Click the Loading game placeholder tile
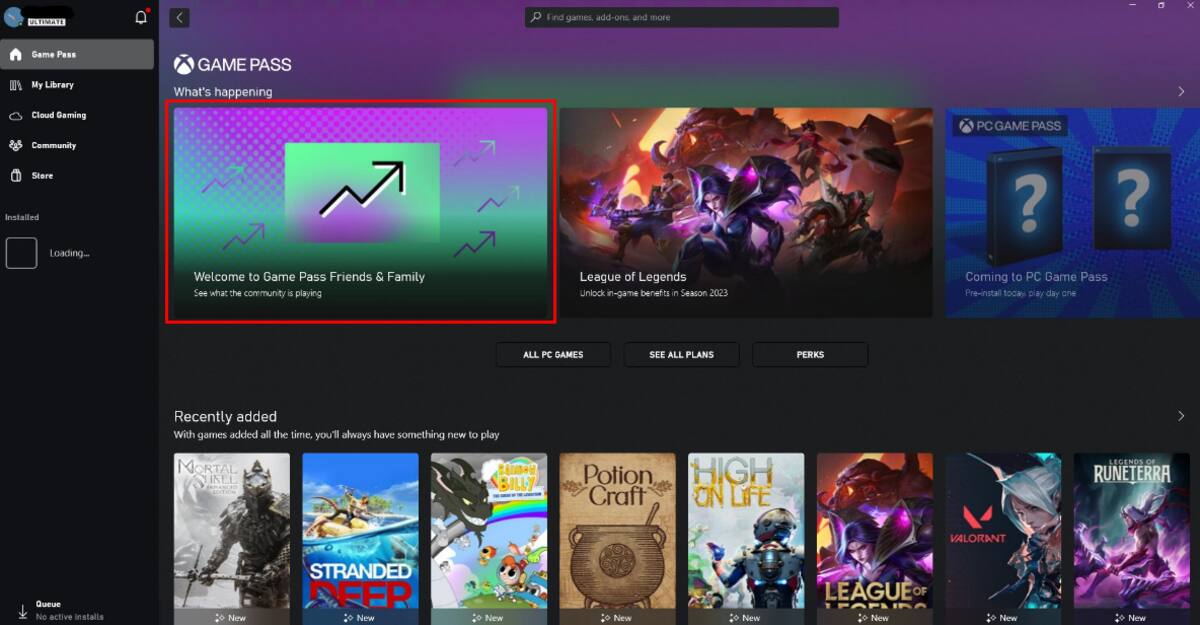Viewport: 1200px width, 625px height. pos(22,253)
